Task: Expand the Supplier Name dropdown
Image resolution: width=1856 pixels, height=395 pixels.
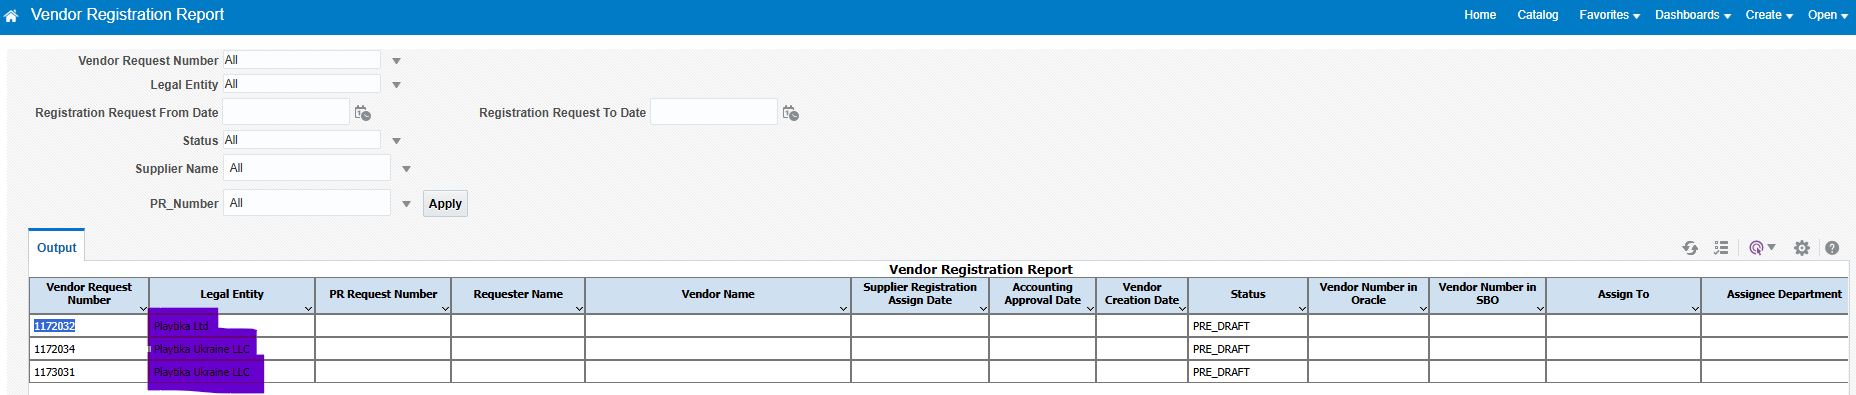Action: 406,169
